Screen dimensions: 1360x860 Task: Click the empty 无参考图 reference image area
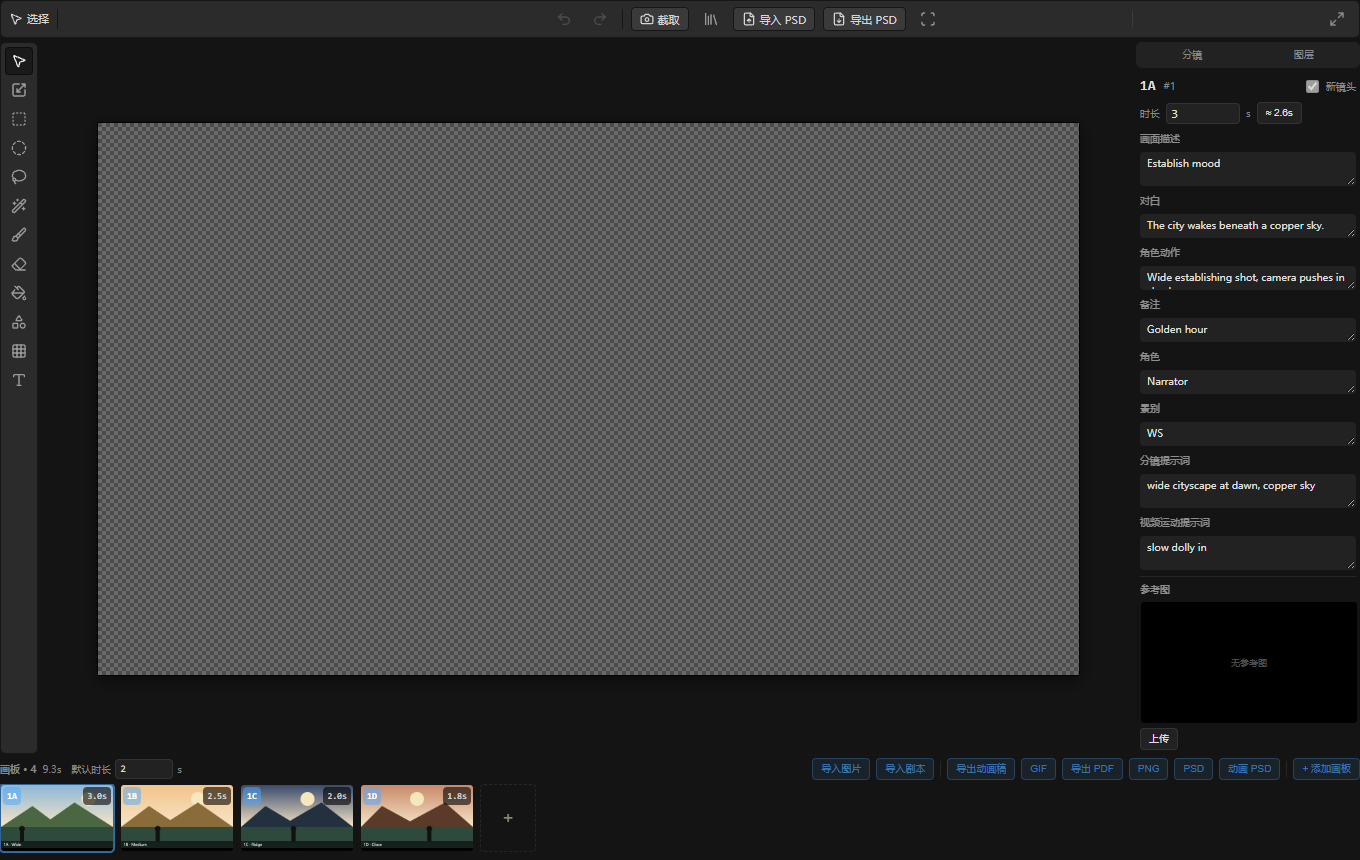1248,662
